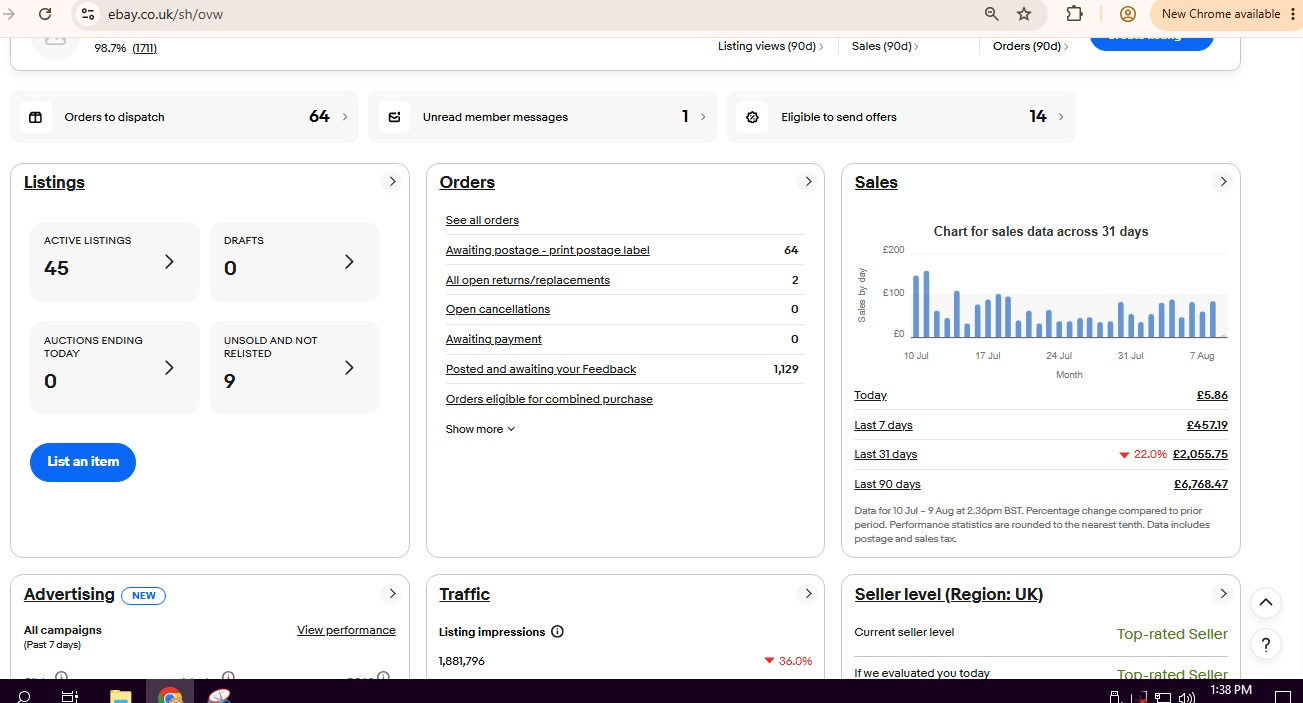Open Orders panel arrow icon

[808, 182]
